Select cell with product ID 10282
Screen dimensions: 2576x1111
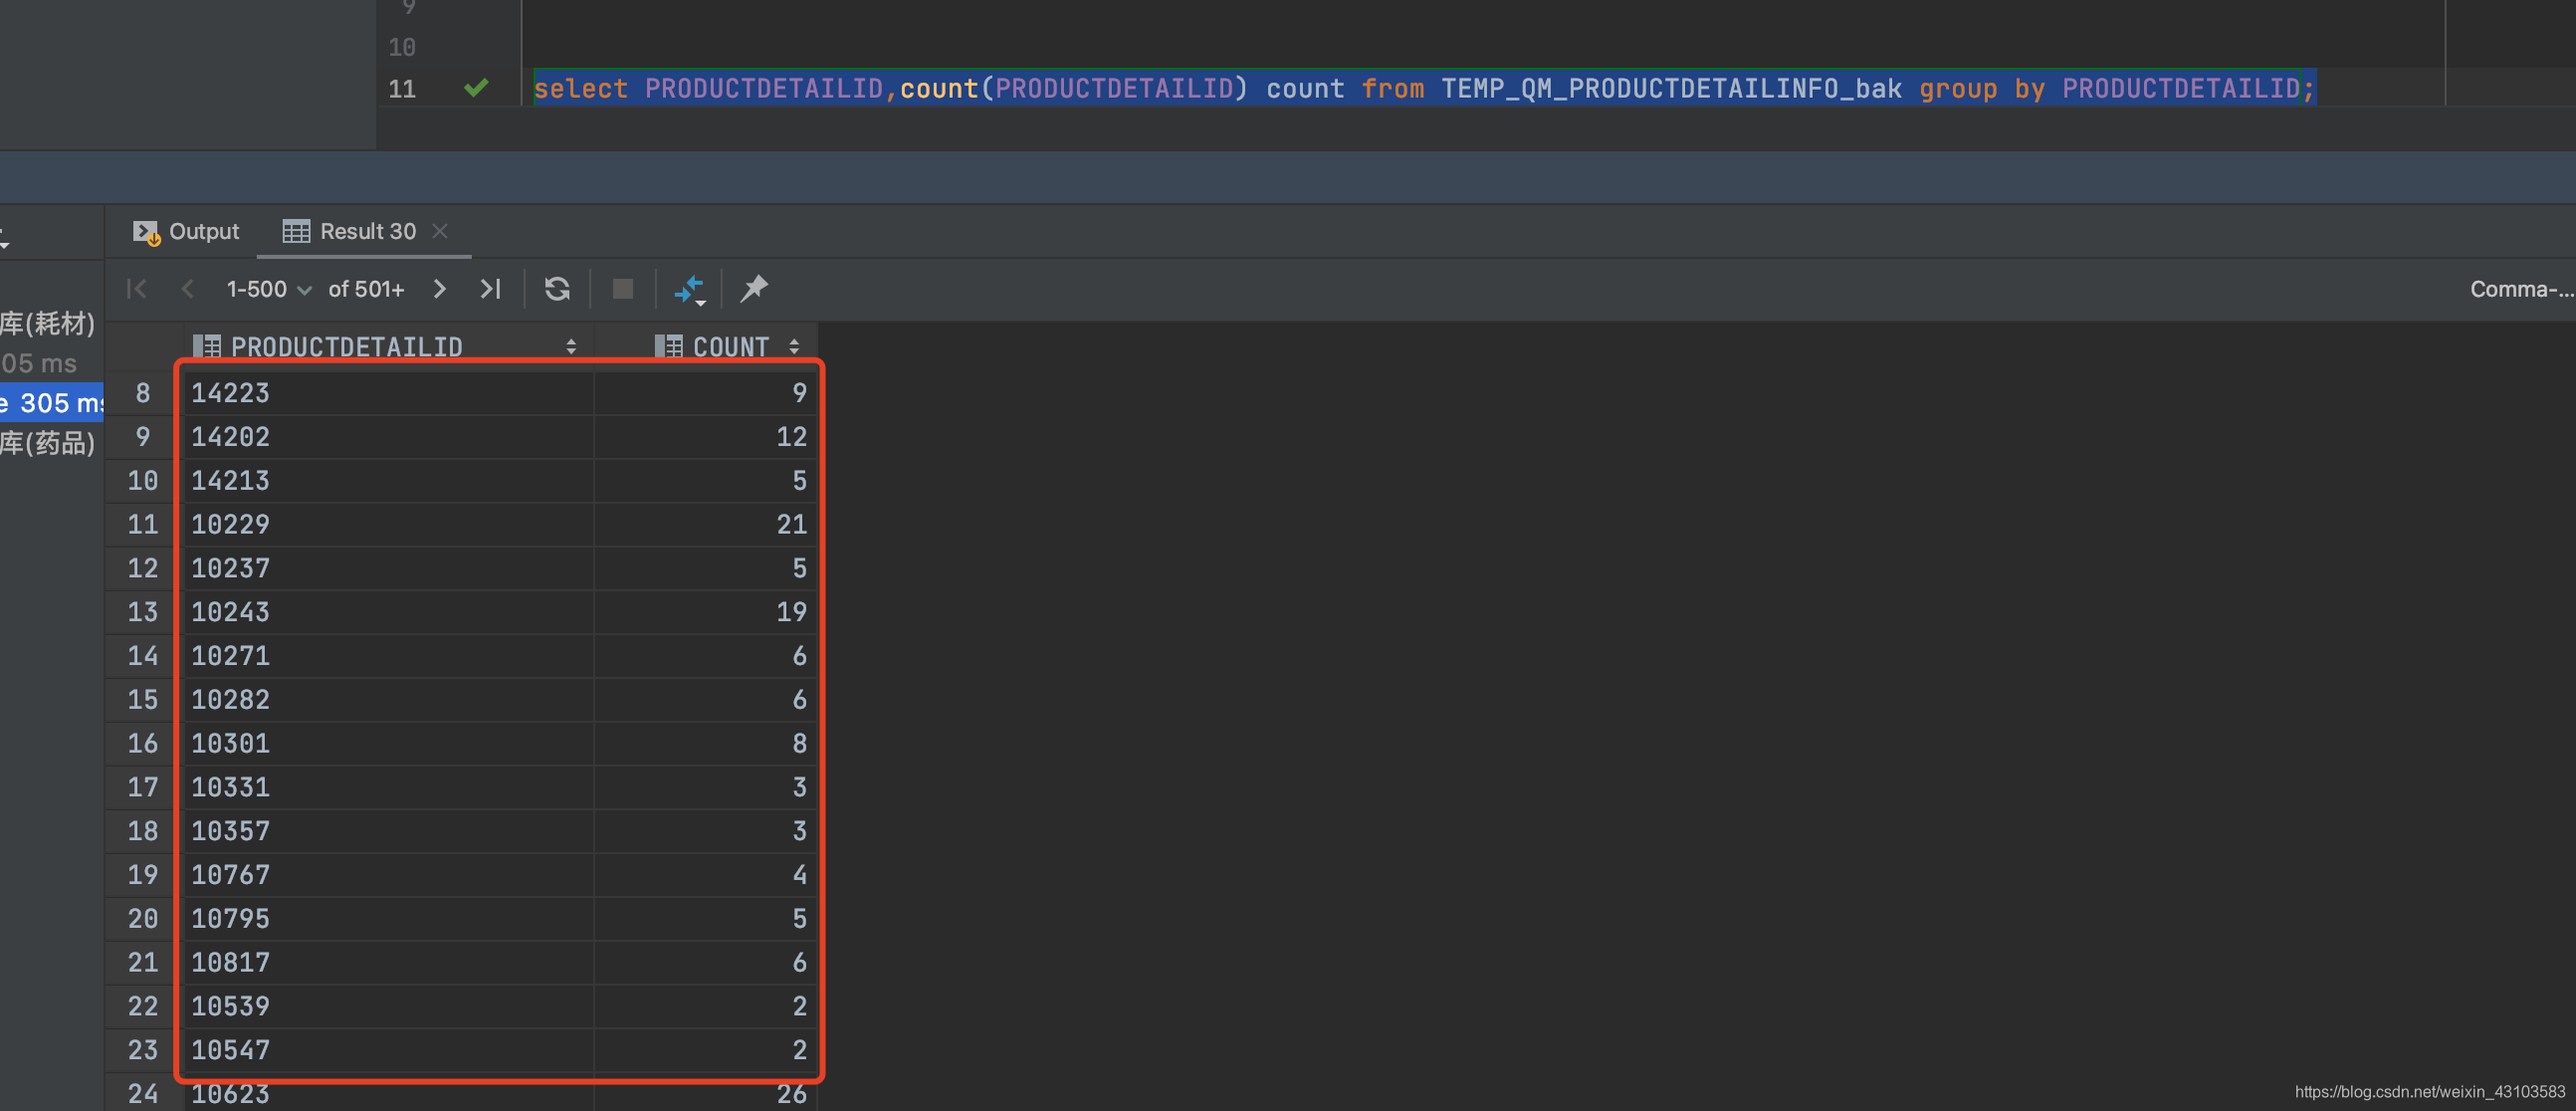389,700
